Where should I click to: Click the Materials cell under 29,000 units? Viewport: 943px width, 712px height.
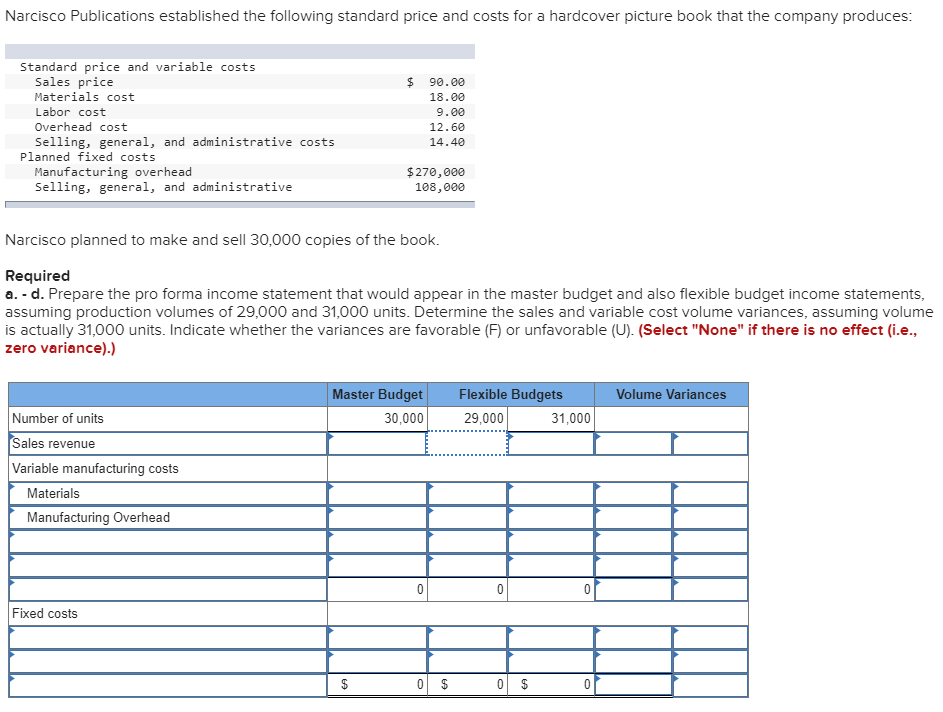click(x=467, y=493)
